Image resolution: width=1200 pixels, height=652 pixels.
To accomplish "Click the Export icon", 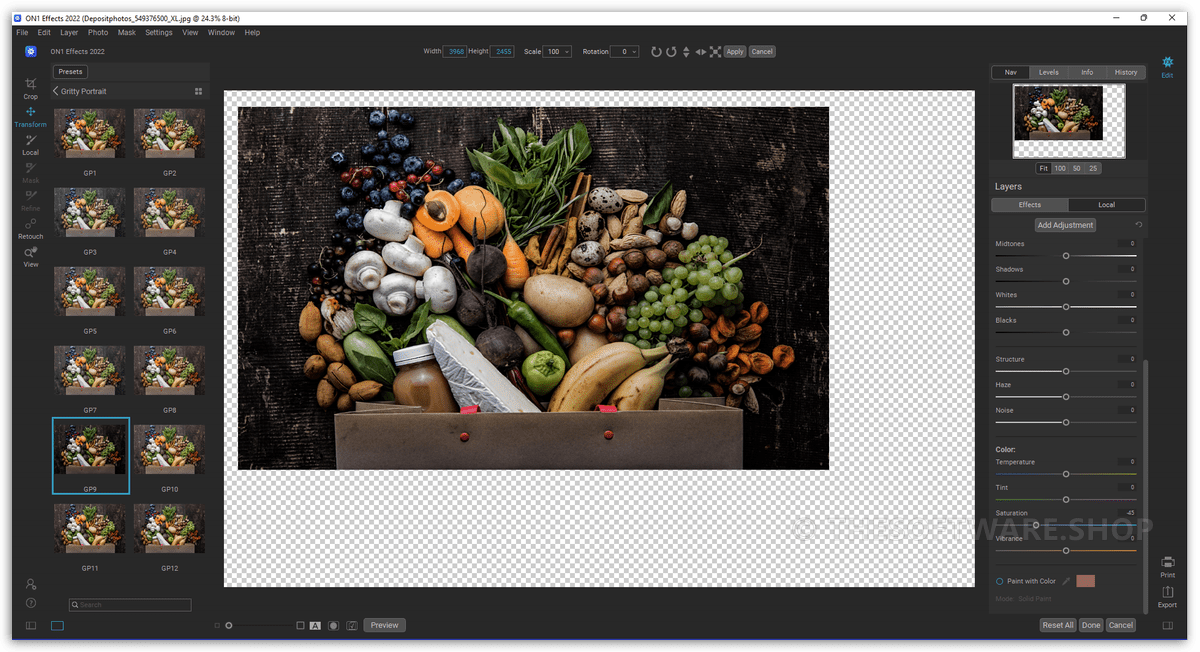I will pyautogui.click(x=1167, y=597).
